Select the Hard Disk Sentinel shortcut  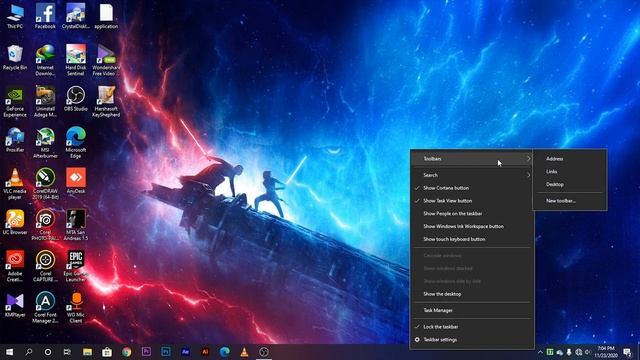pyautogui.click(x=76, y=61)
